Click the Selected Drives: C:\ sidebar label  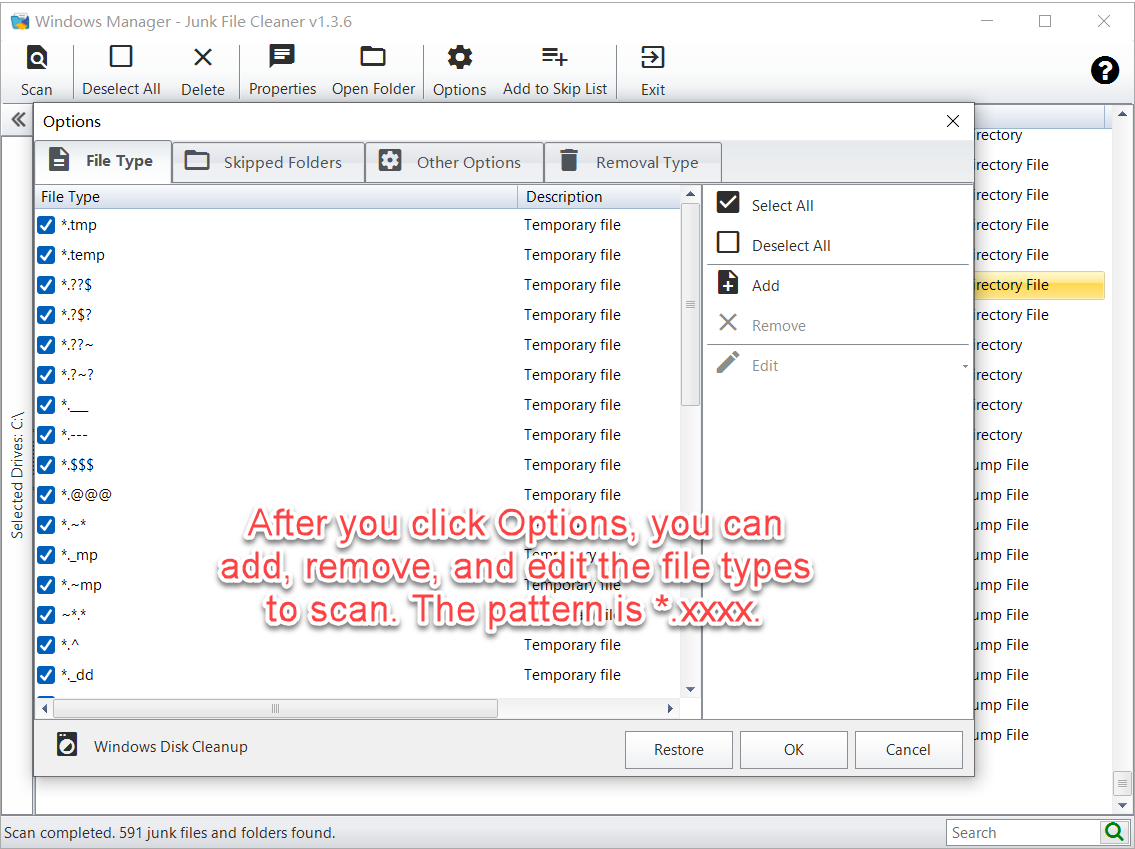coord(17,475)
